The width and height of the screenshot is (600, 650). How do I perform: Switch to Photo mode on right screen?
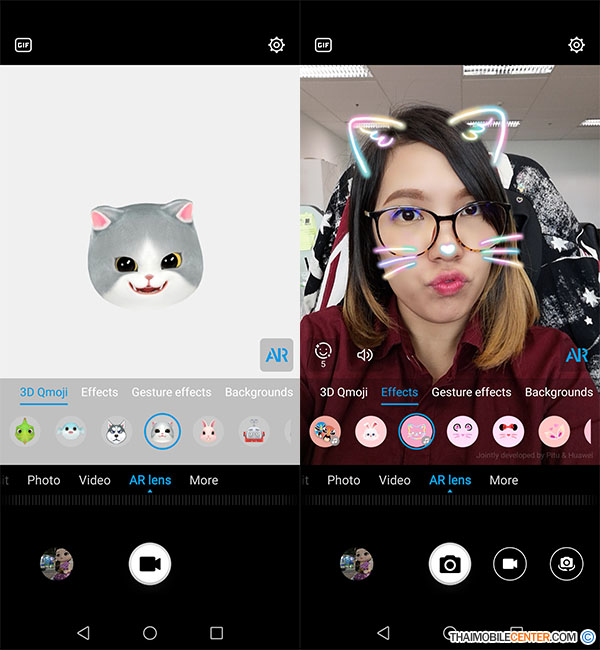click(343, 480)
